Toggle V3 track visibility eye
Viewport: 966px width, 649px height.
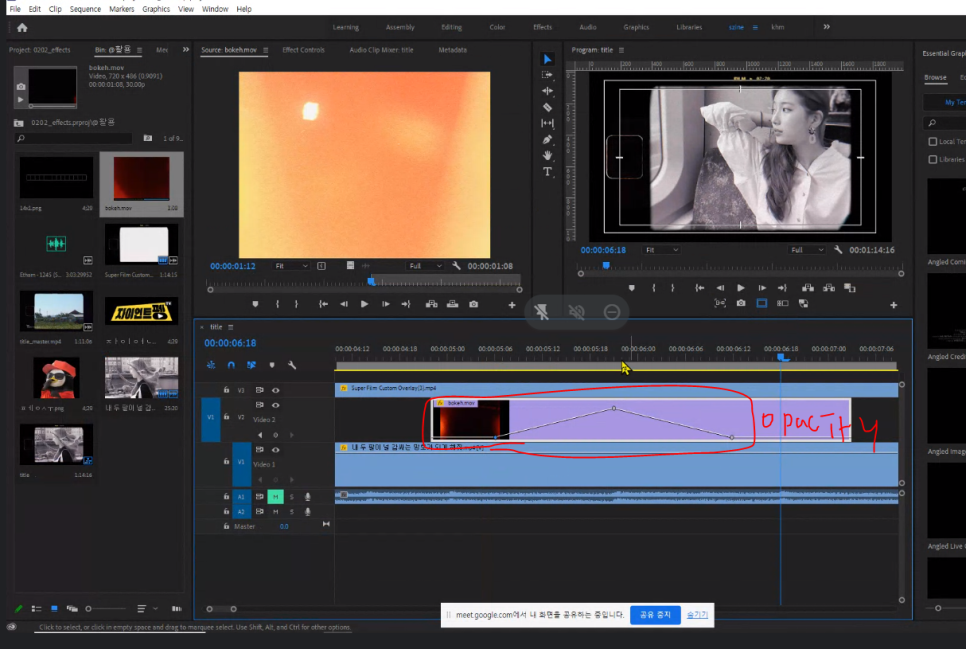click(275, 390)
